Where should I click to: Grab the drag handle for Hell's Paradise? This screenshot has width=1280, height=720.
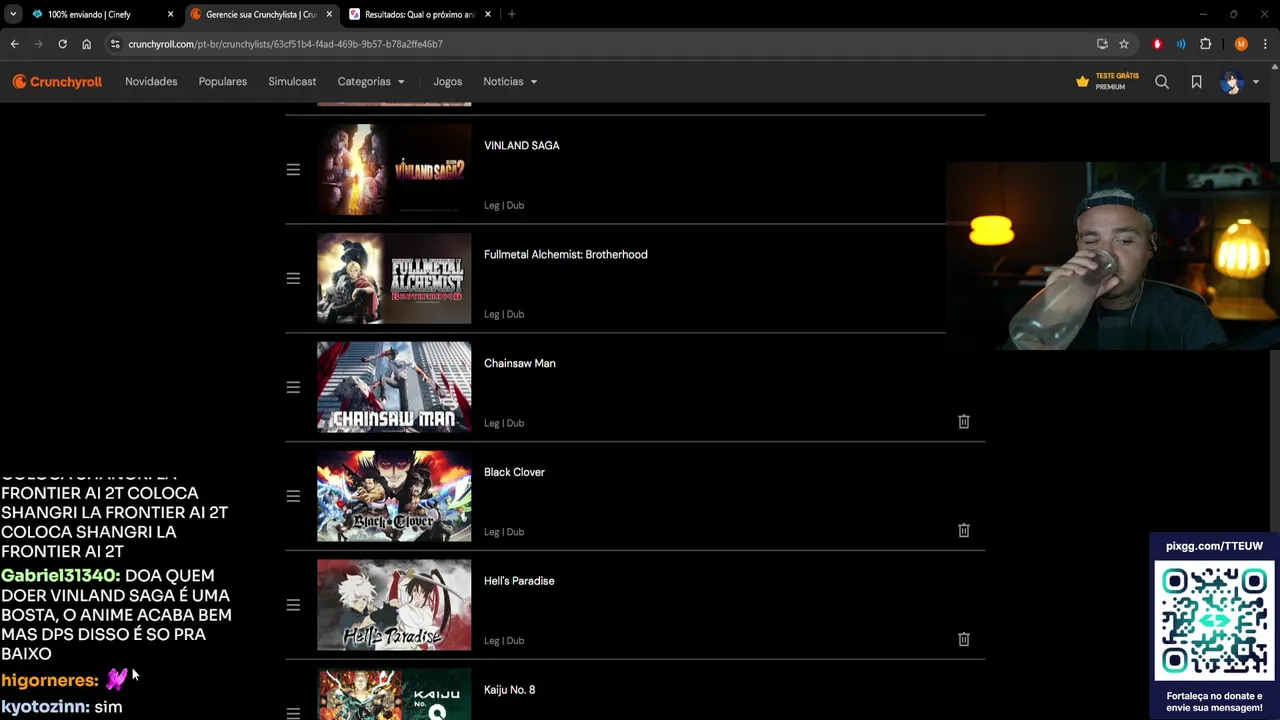coord(293,606)
